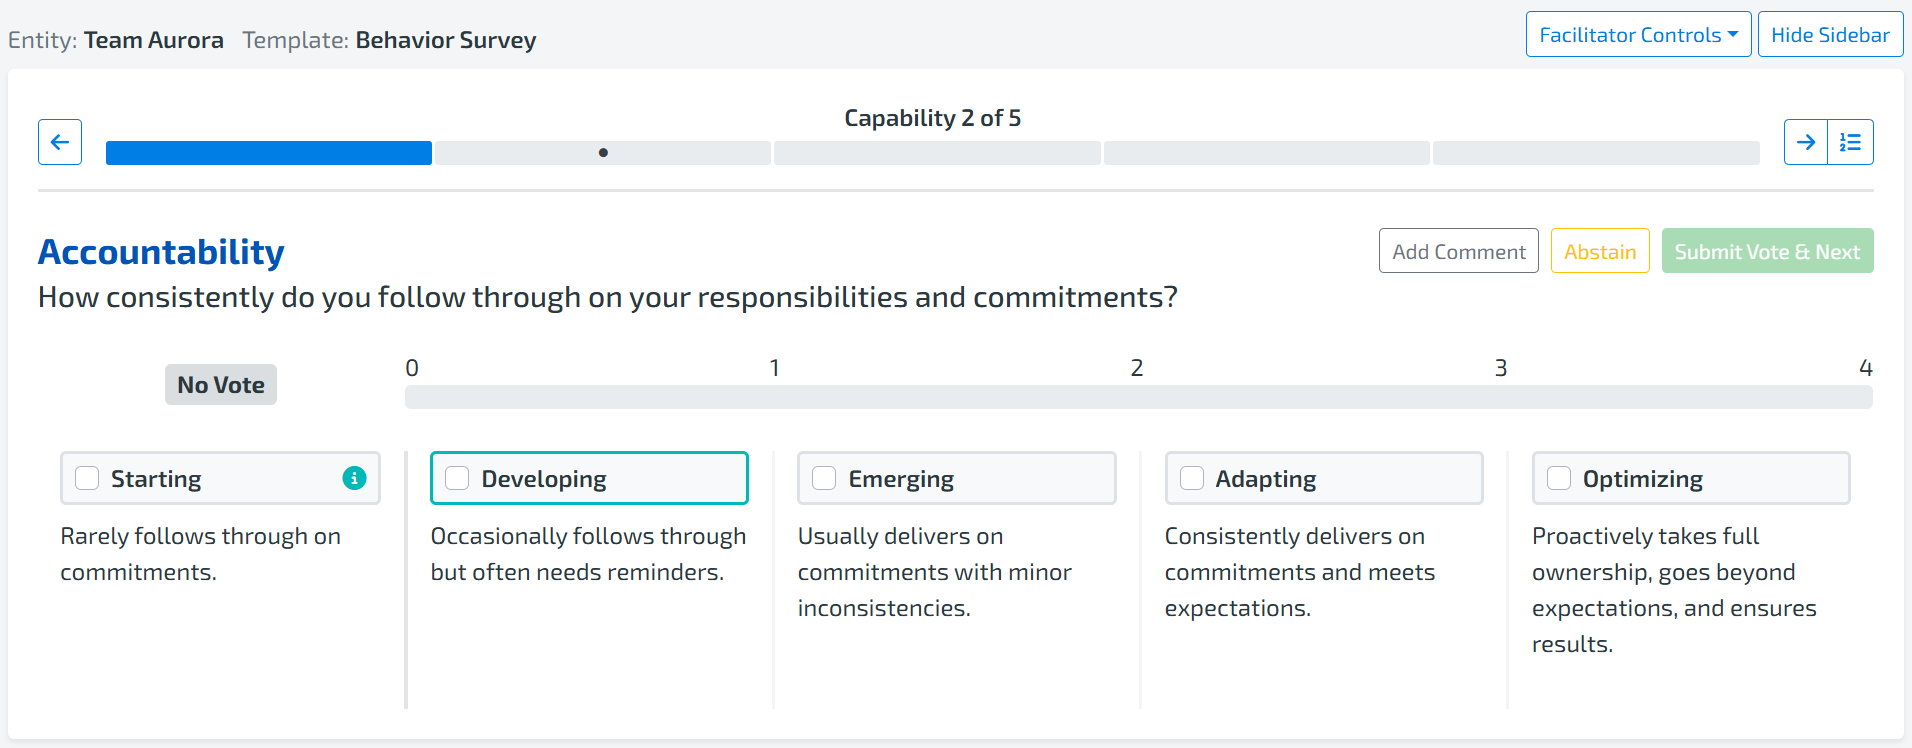Viewport: 1912px width, 748px height.
Task: Click Hide Sidebar button
Action: pyautogui.click(x=1830, y=35)
